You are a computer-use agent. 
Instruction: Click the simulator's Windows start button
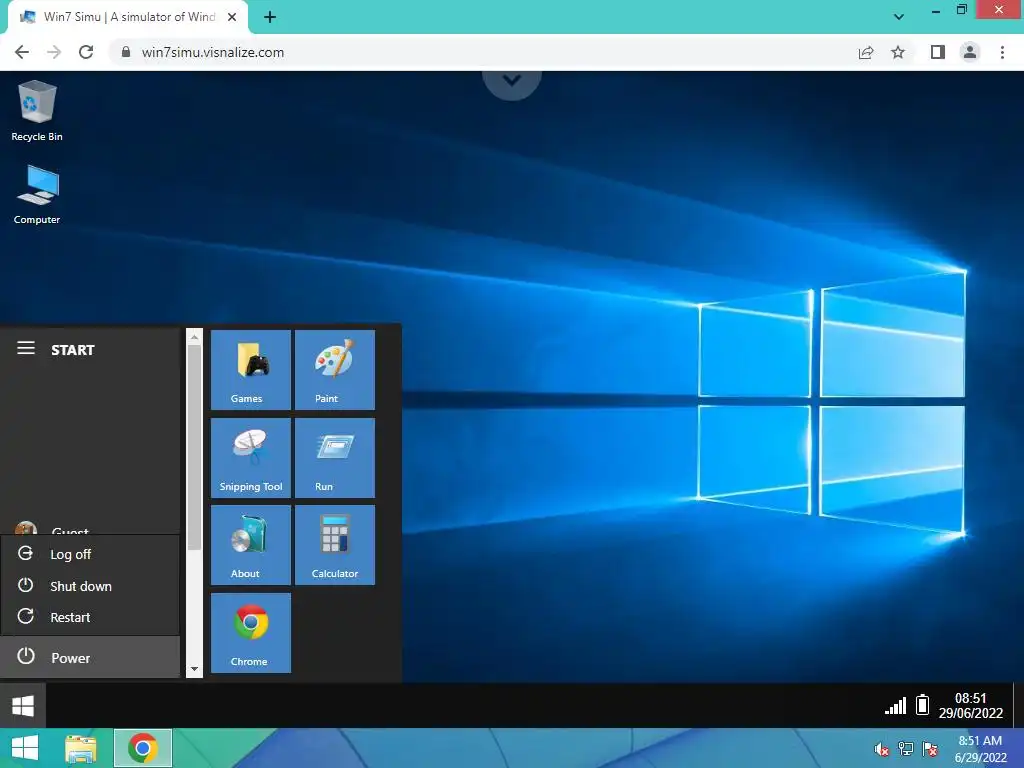pyautogui.click(x=23, y=706)
